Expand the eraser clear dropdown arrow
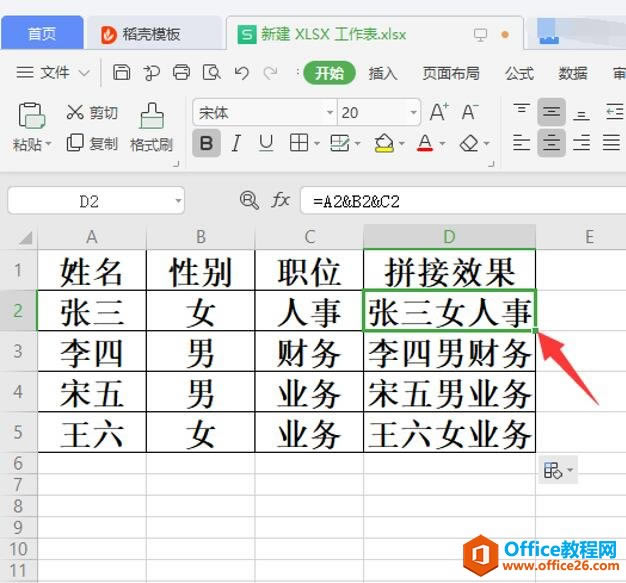Image resolution: width=626 pixels, height=583 pixels. [486, 143]
